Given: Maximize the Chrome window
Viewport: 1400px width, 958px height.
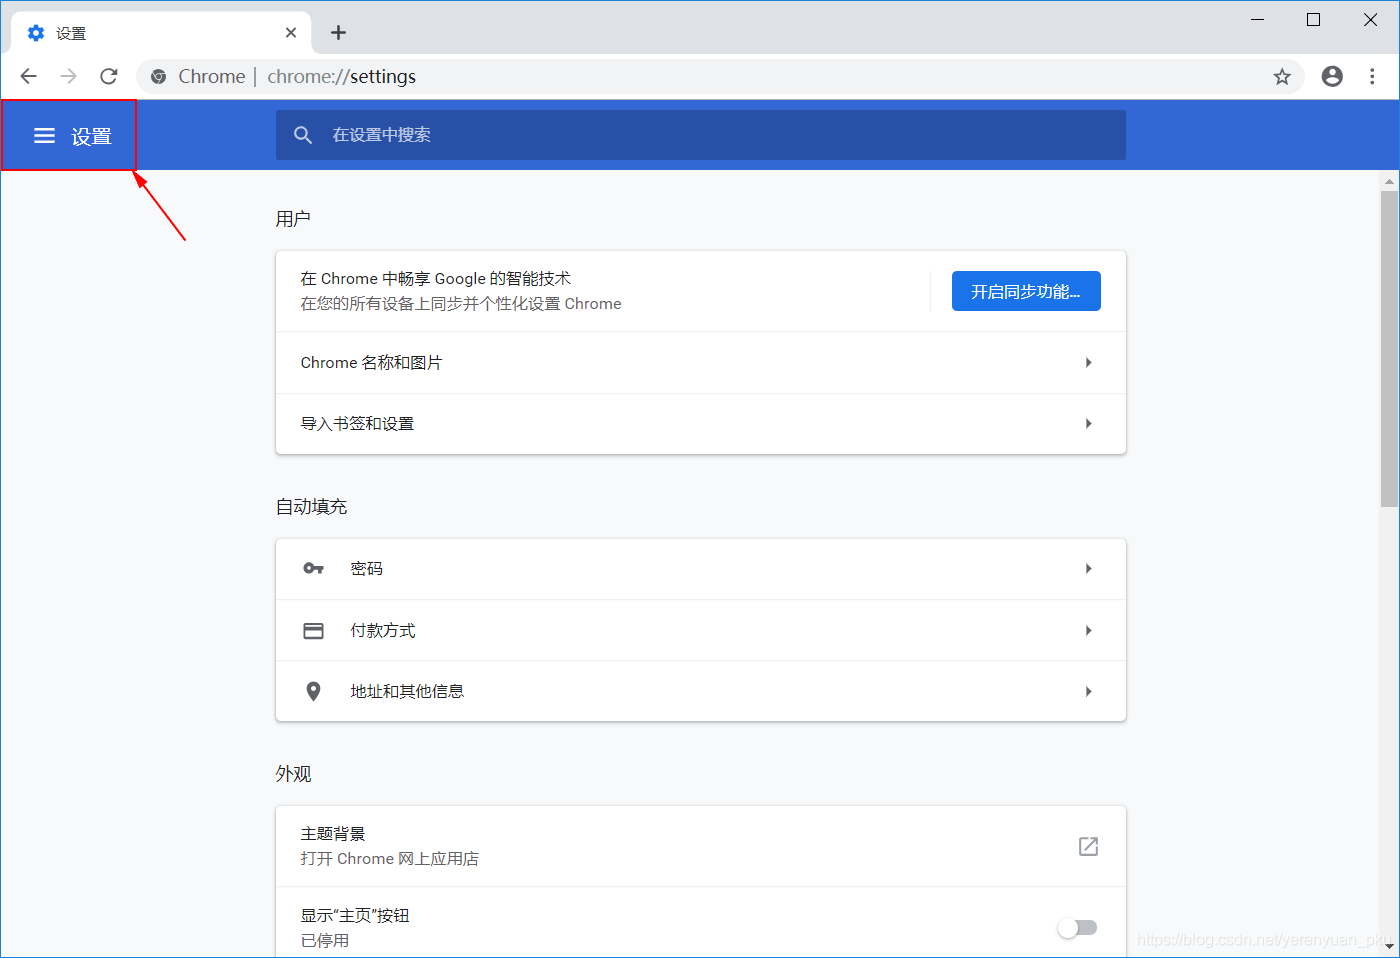Looking at the screenshot, I should [x=1314, y=20].
